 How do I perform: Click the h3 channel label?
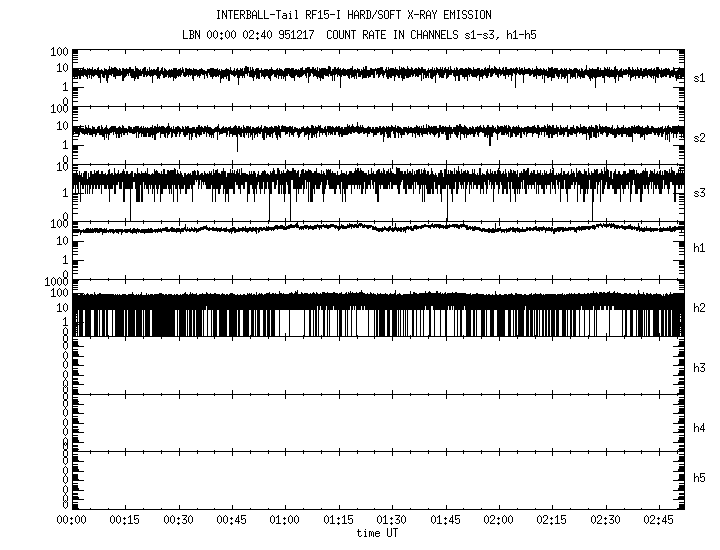(699, 368)
